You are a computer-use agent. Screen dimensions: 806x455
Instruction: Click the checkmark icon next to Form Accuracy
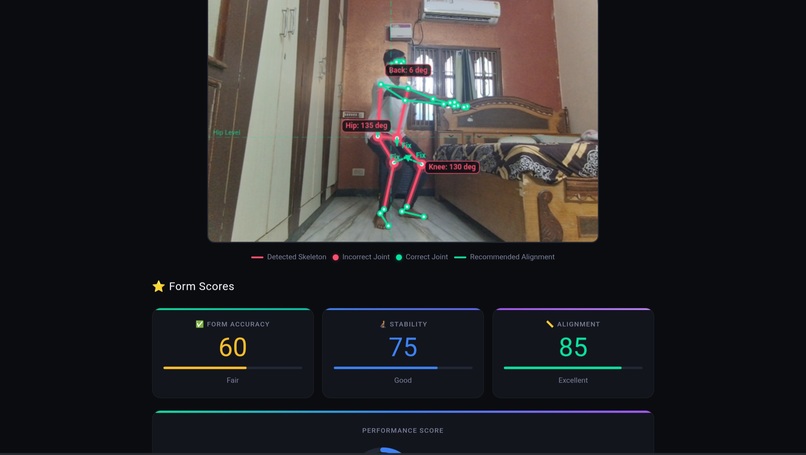[x=199, y=324]
